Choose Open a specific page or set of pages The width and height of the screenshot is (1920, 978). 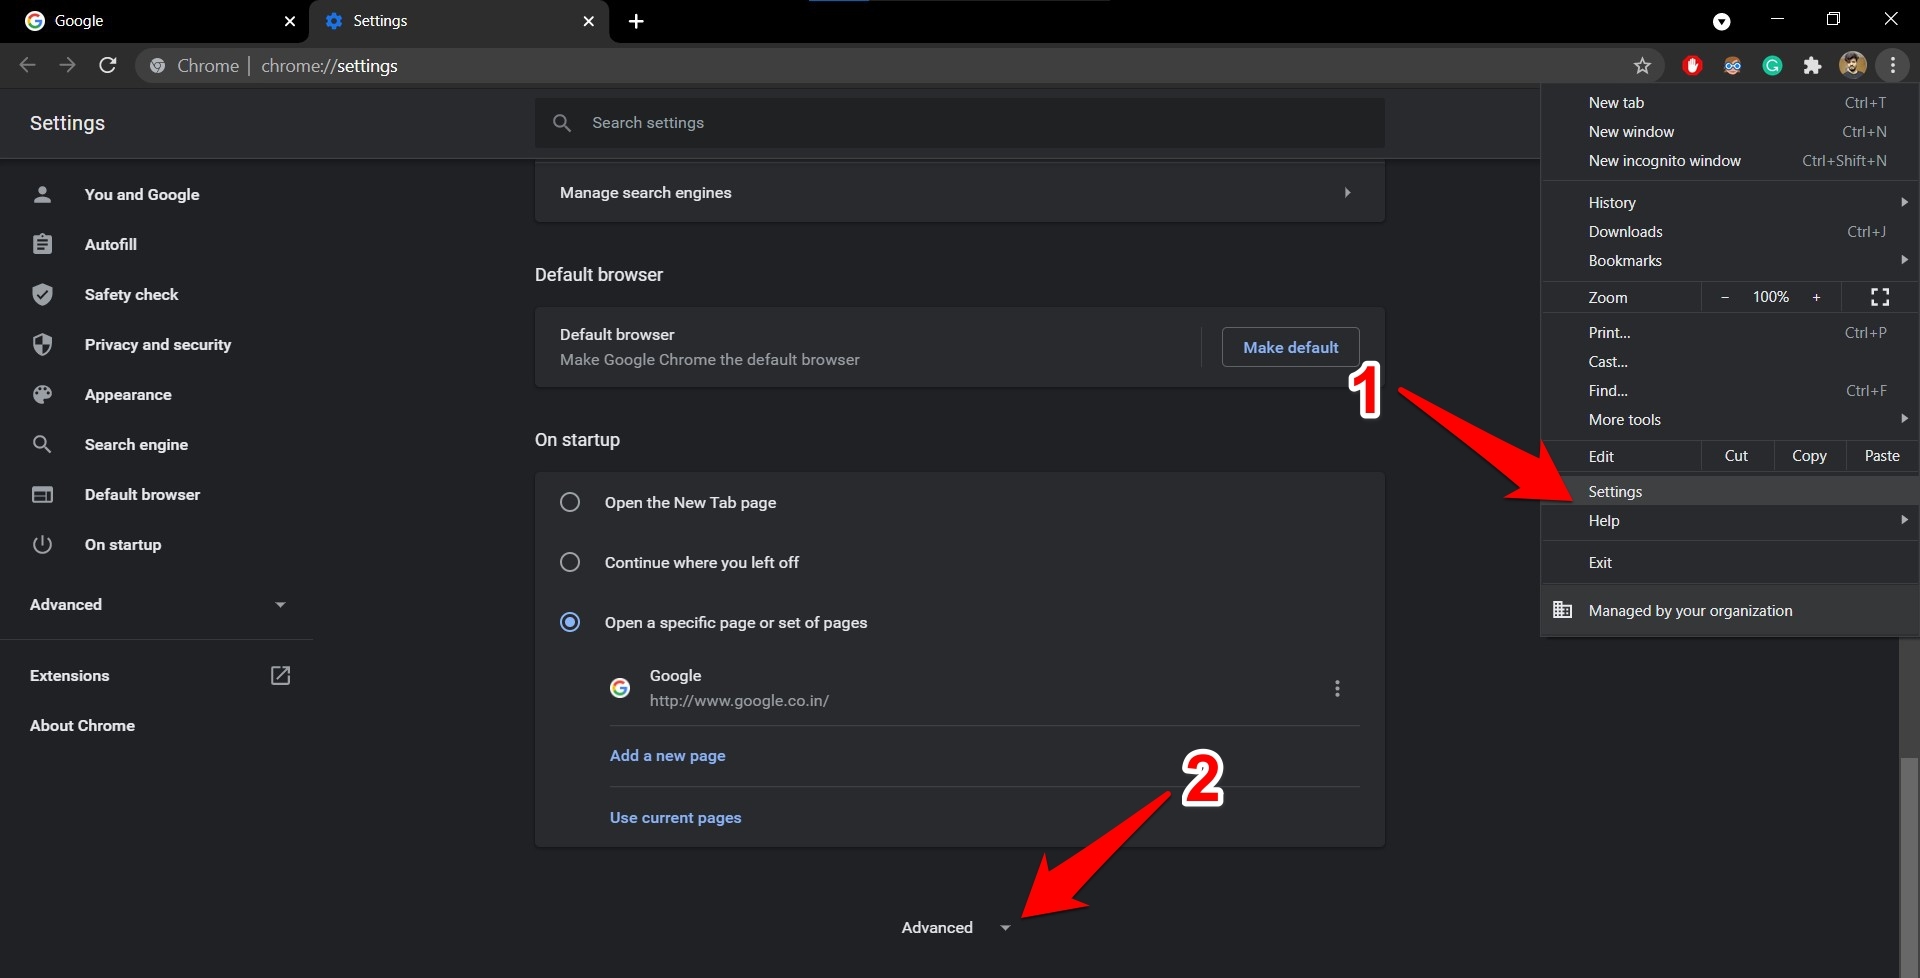point(570,622)
